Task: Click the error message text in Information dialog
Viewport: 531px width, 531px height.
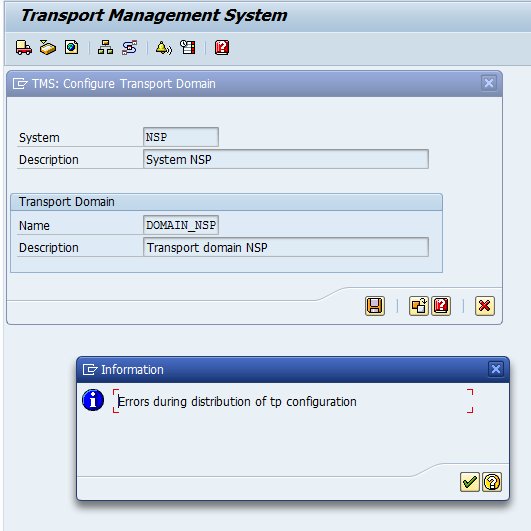Action: pos(237,402)
